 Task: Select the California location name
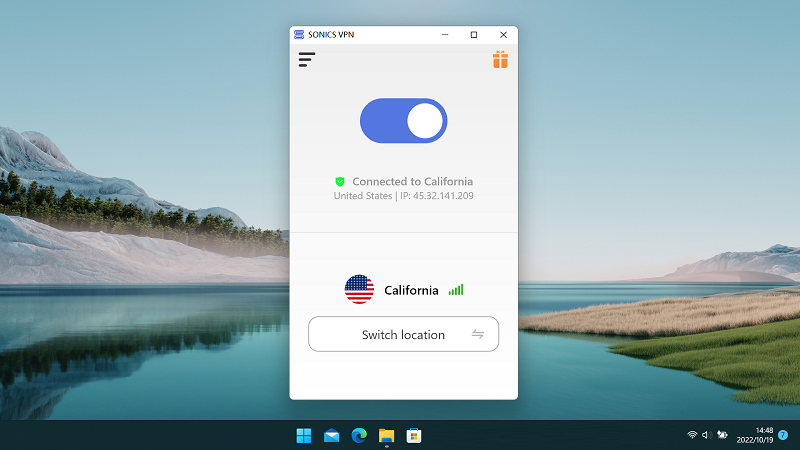(411, 290)
